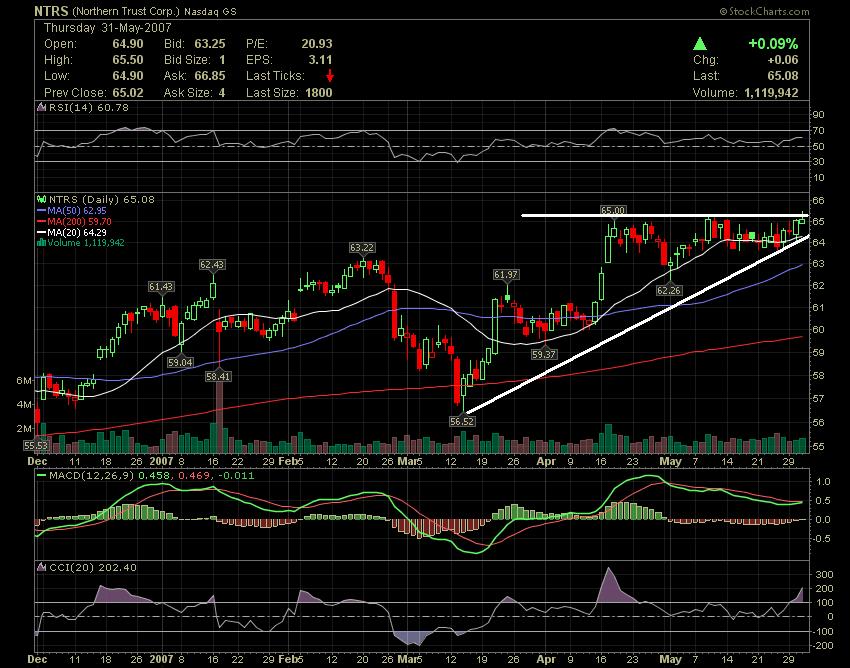Click the red Last Ticks down arrow
The image size is (850, 668).
330,76
